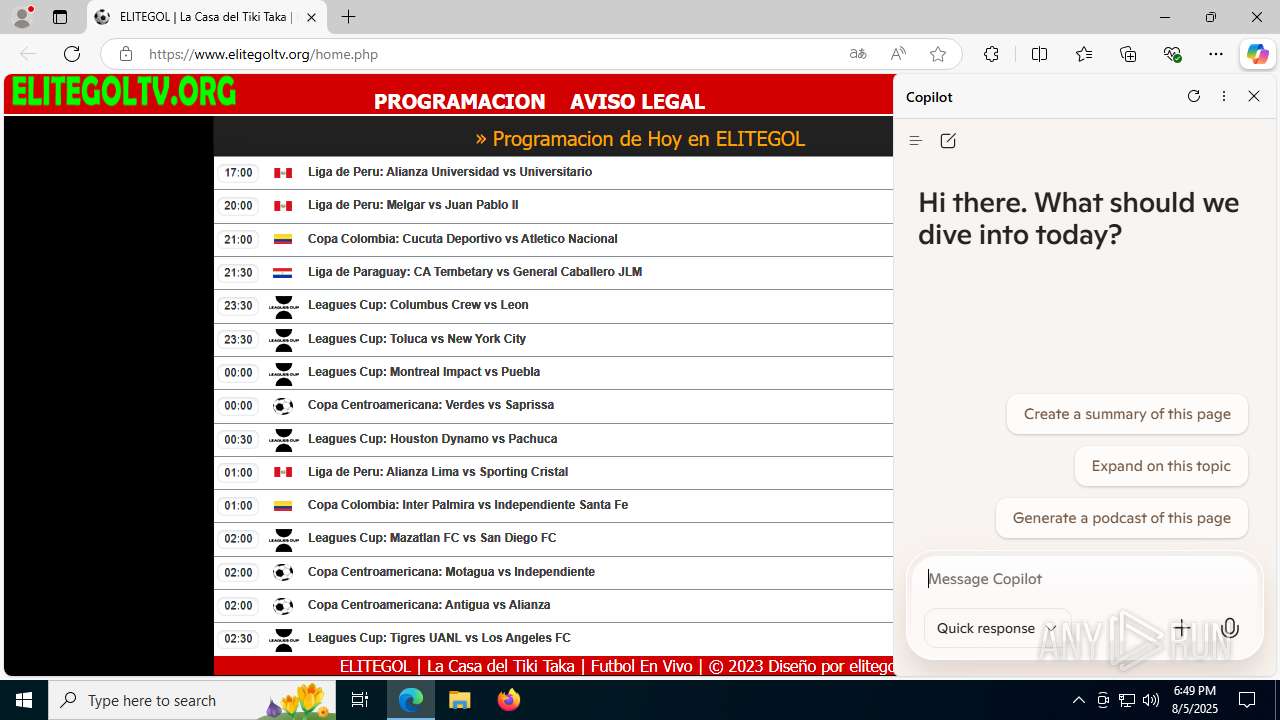Screen dimensions: 1280x720
Task: Open the AVISO LEGAL menu item
Action: pyautogui.click(x=637, y=101)
